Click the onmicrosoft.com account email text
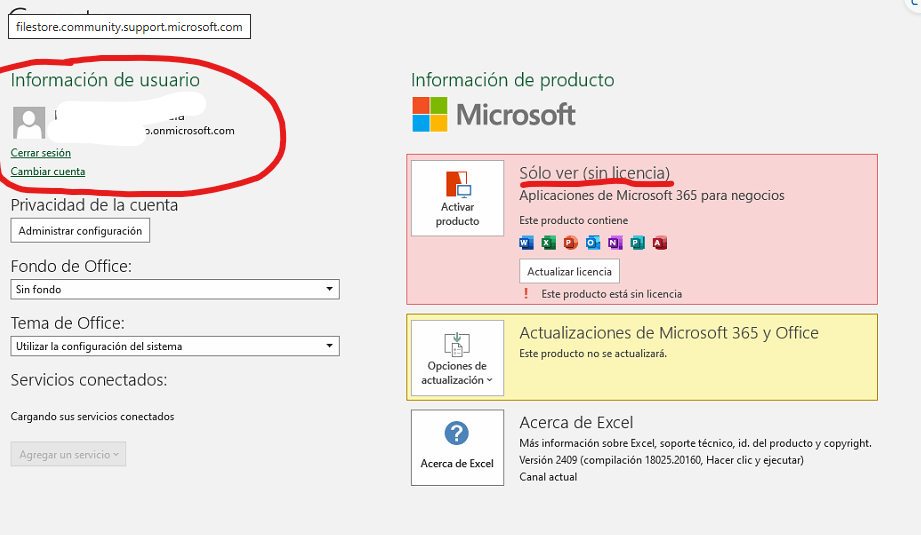Image resolution: width=921 pixels, height=535 pixels. coord(190,130)
